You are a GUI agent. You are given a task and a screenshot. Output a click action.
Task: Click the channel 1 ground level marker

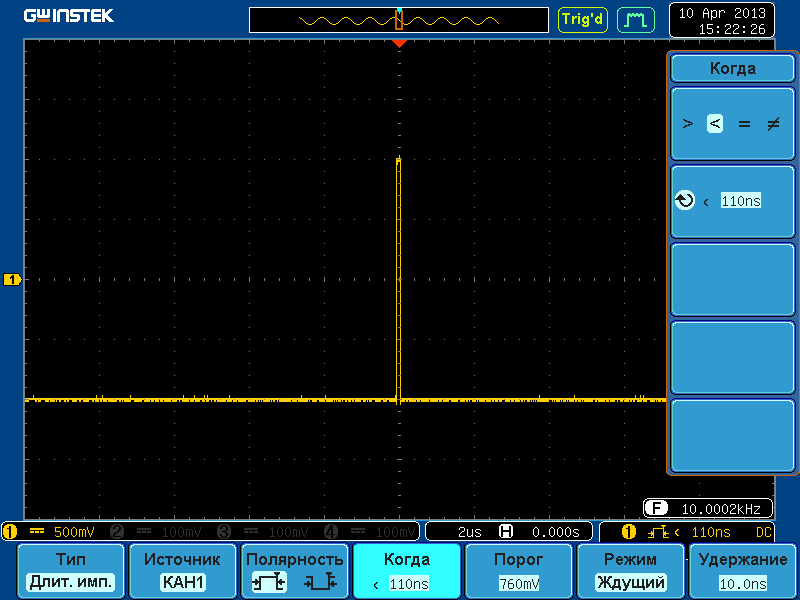click(13, 280)
